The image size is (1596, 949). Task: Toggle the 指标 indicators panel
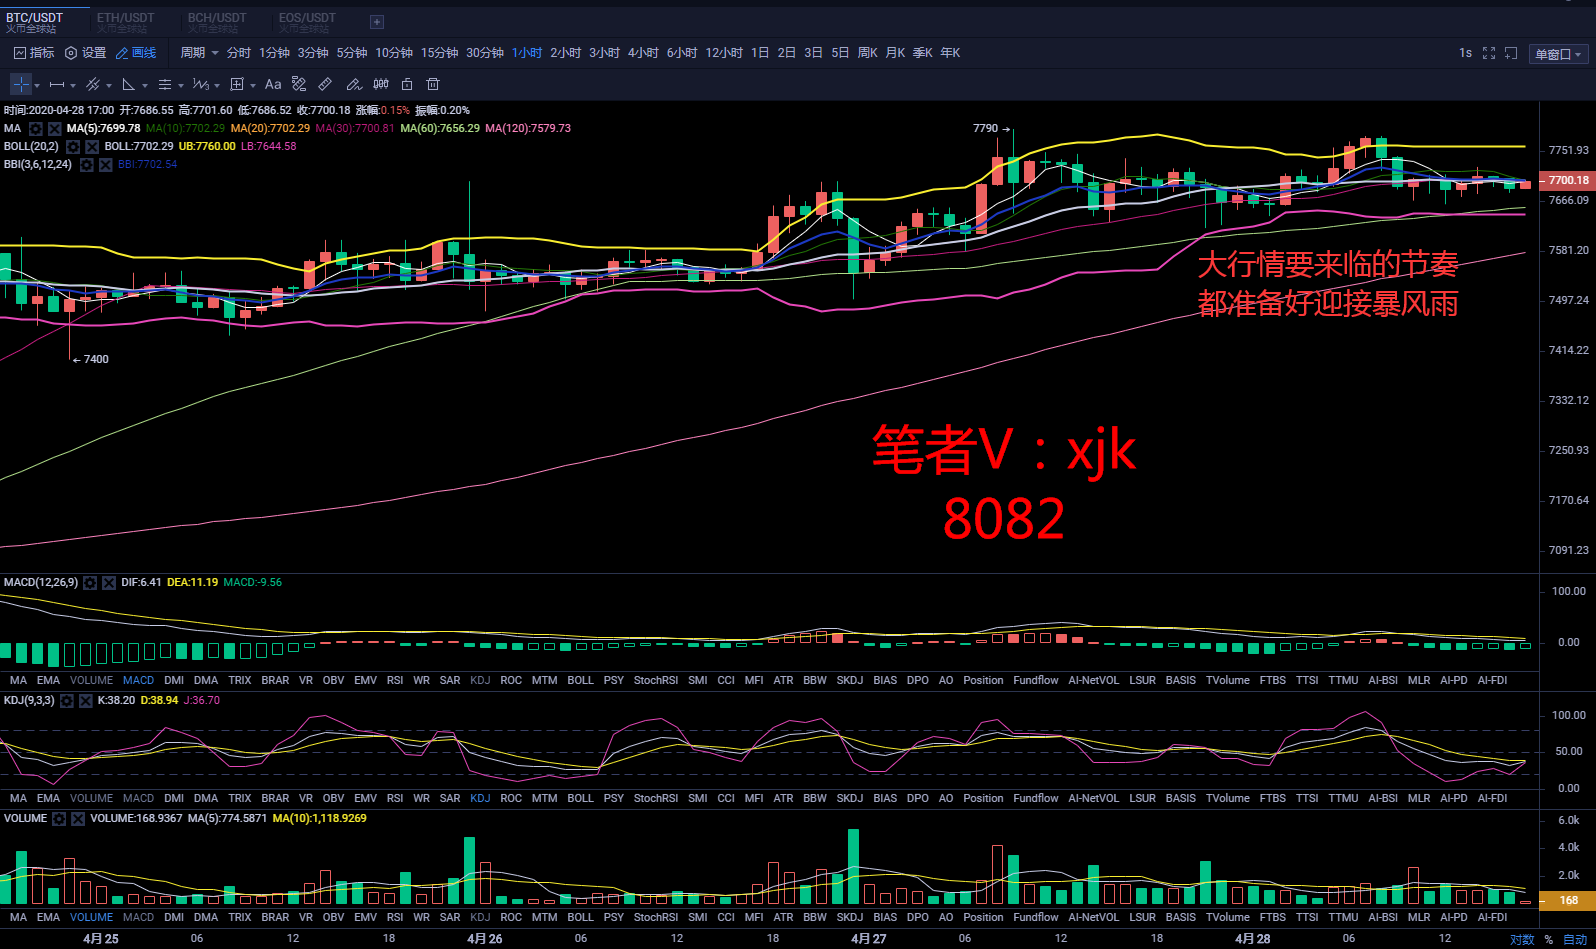(x=34, y=53)
